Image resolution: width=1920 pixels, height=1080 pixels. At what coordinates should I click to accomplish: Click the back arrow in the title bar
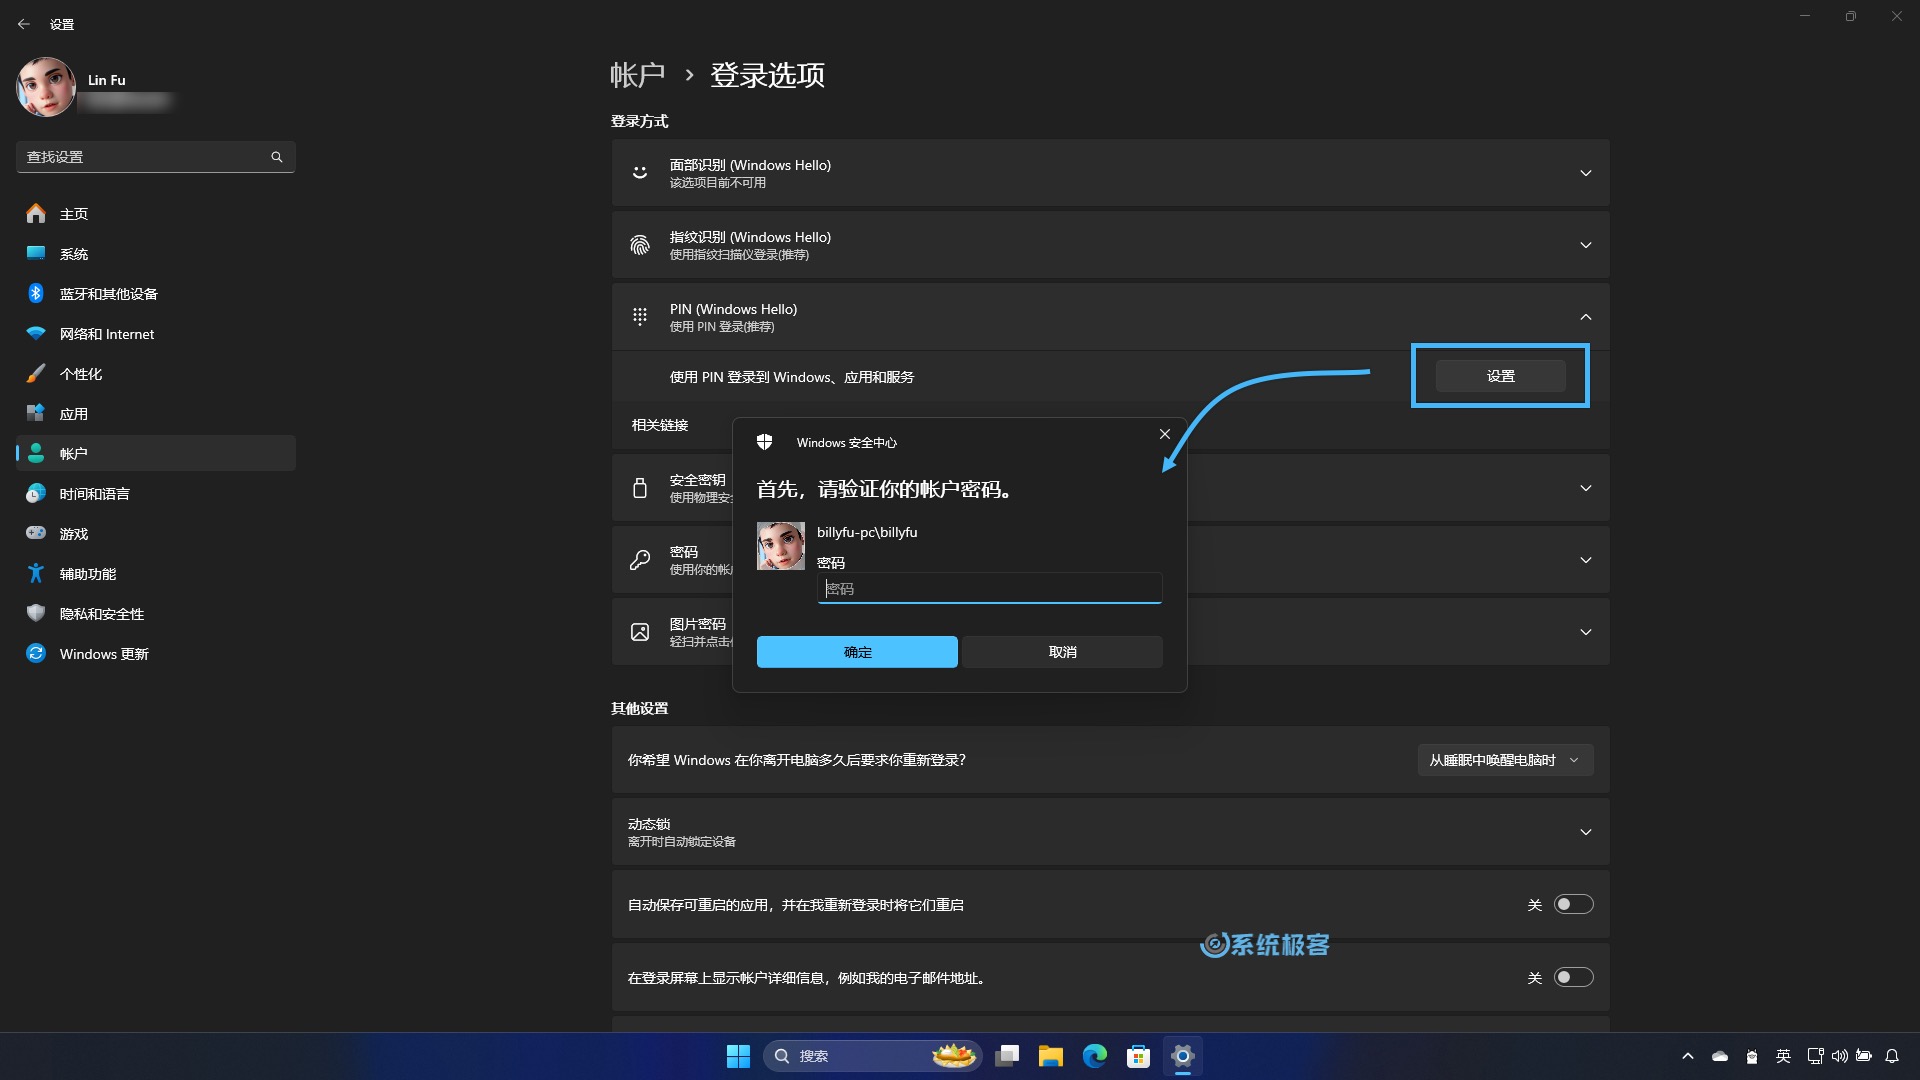[x=24, y=24]
